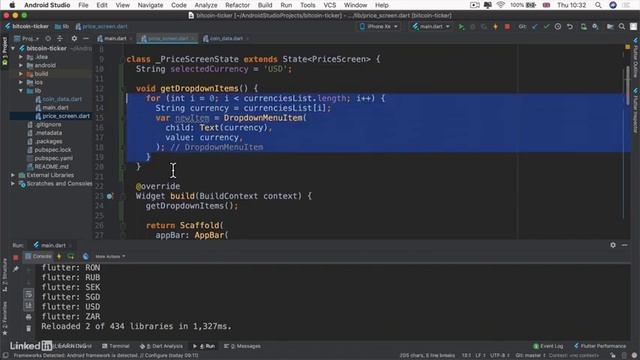Click the Git revert arrow icon
The width and height of the screenshot is (640, 360).
click(570, 27)
